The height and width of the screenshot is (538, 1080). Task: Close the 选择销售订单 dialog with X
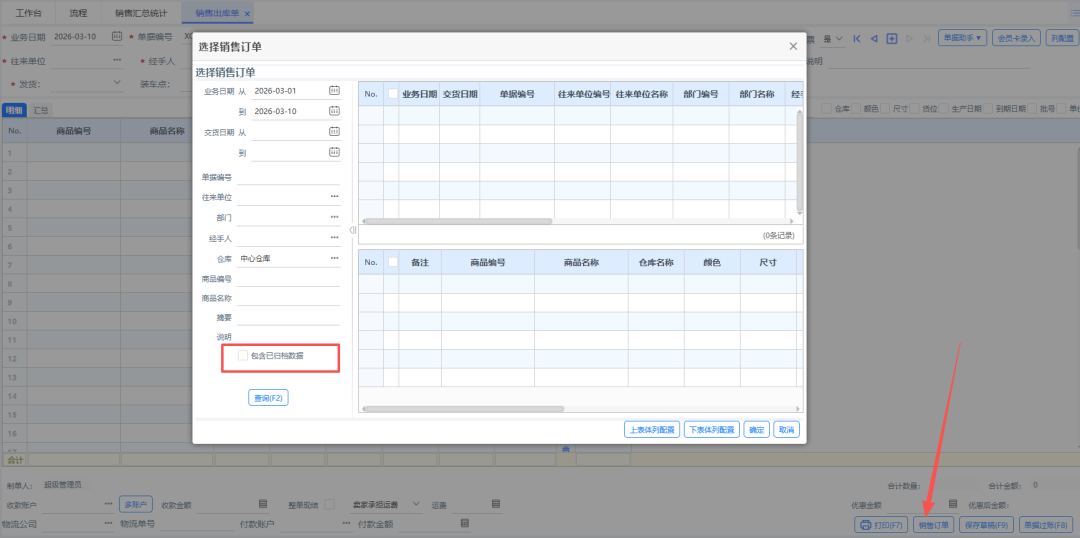pyautogui.click(x=793, y=46)
